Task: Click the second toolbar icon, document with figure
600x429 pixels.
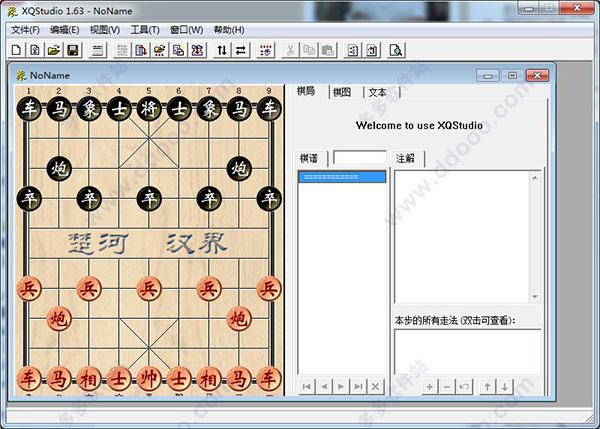Action: pos(35,50)
